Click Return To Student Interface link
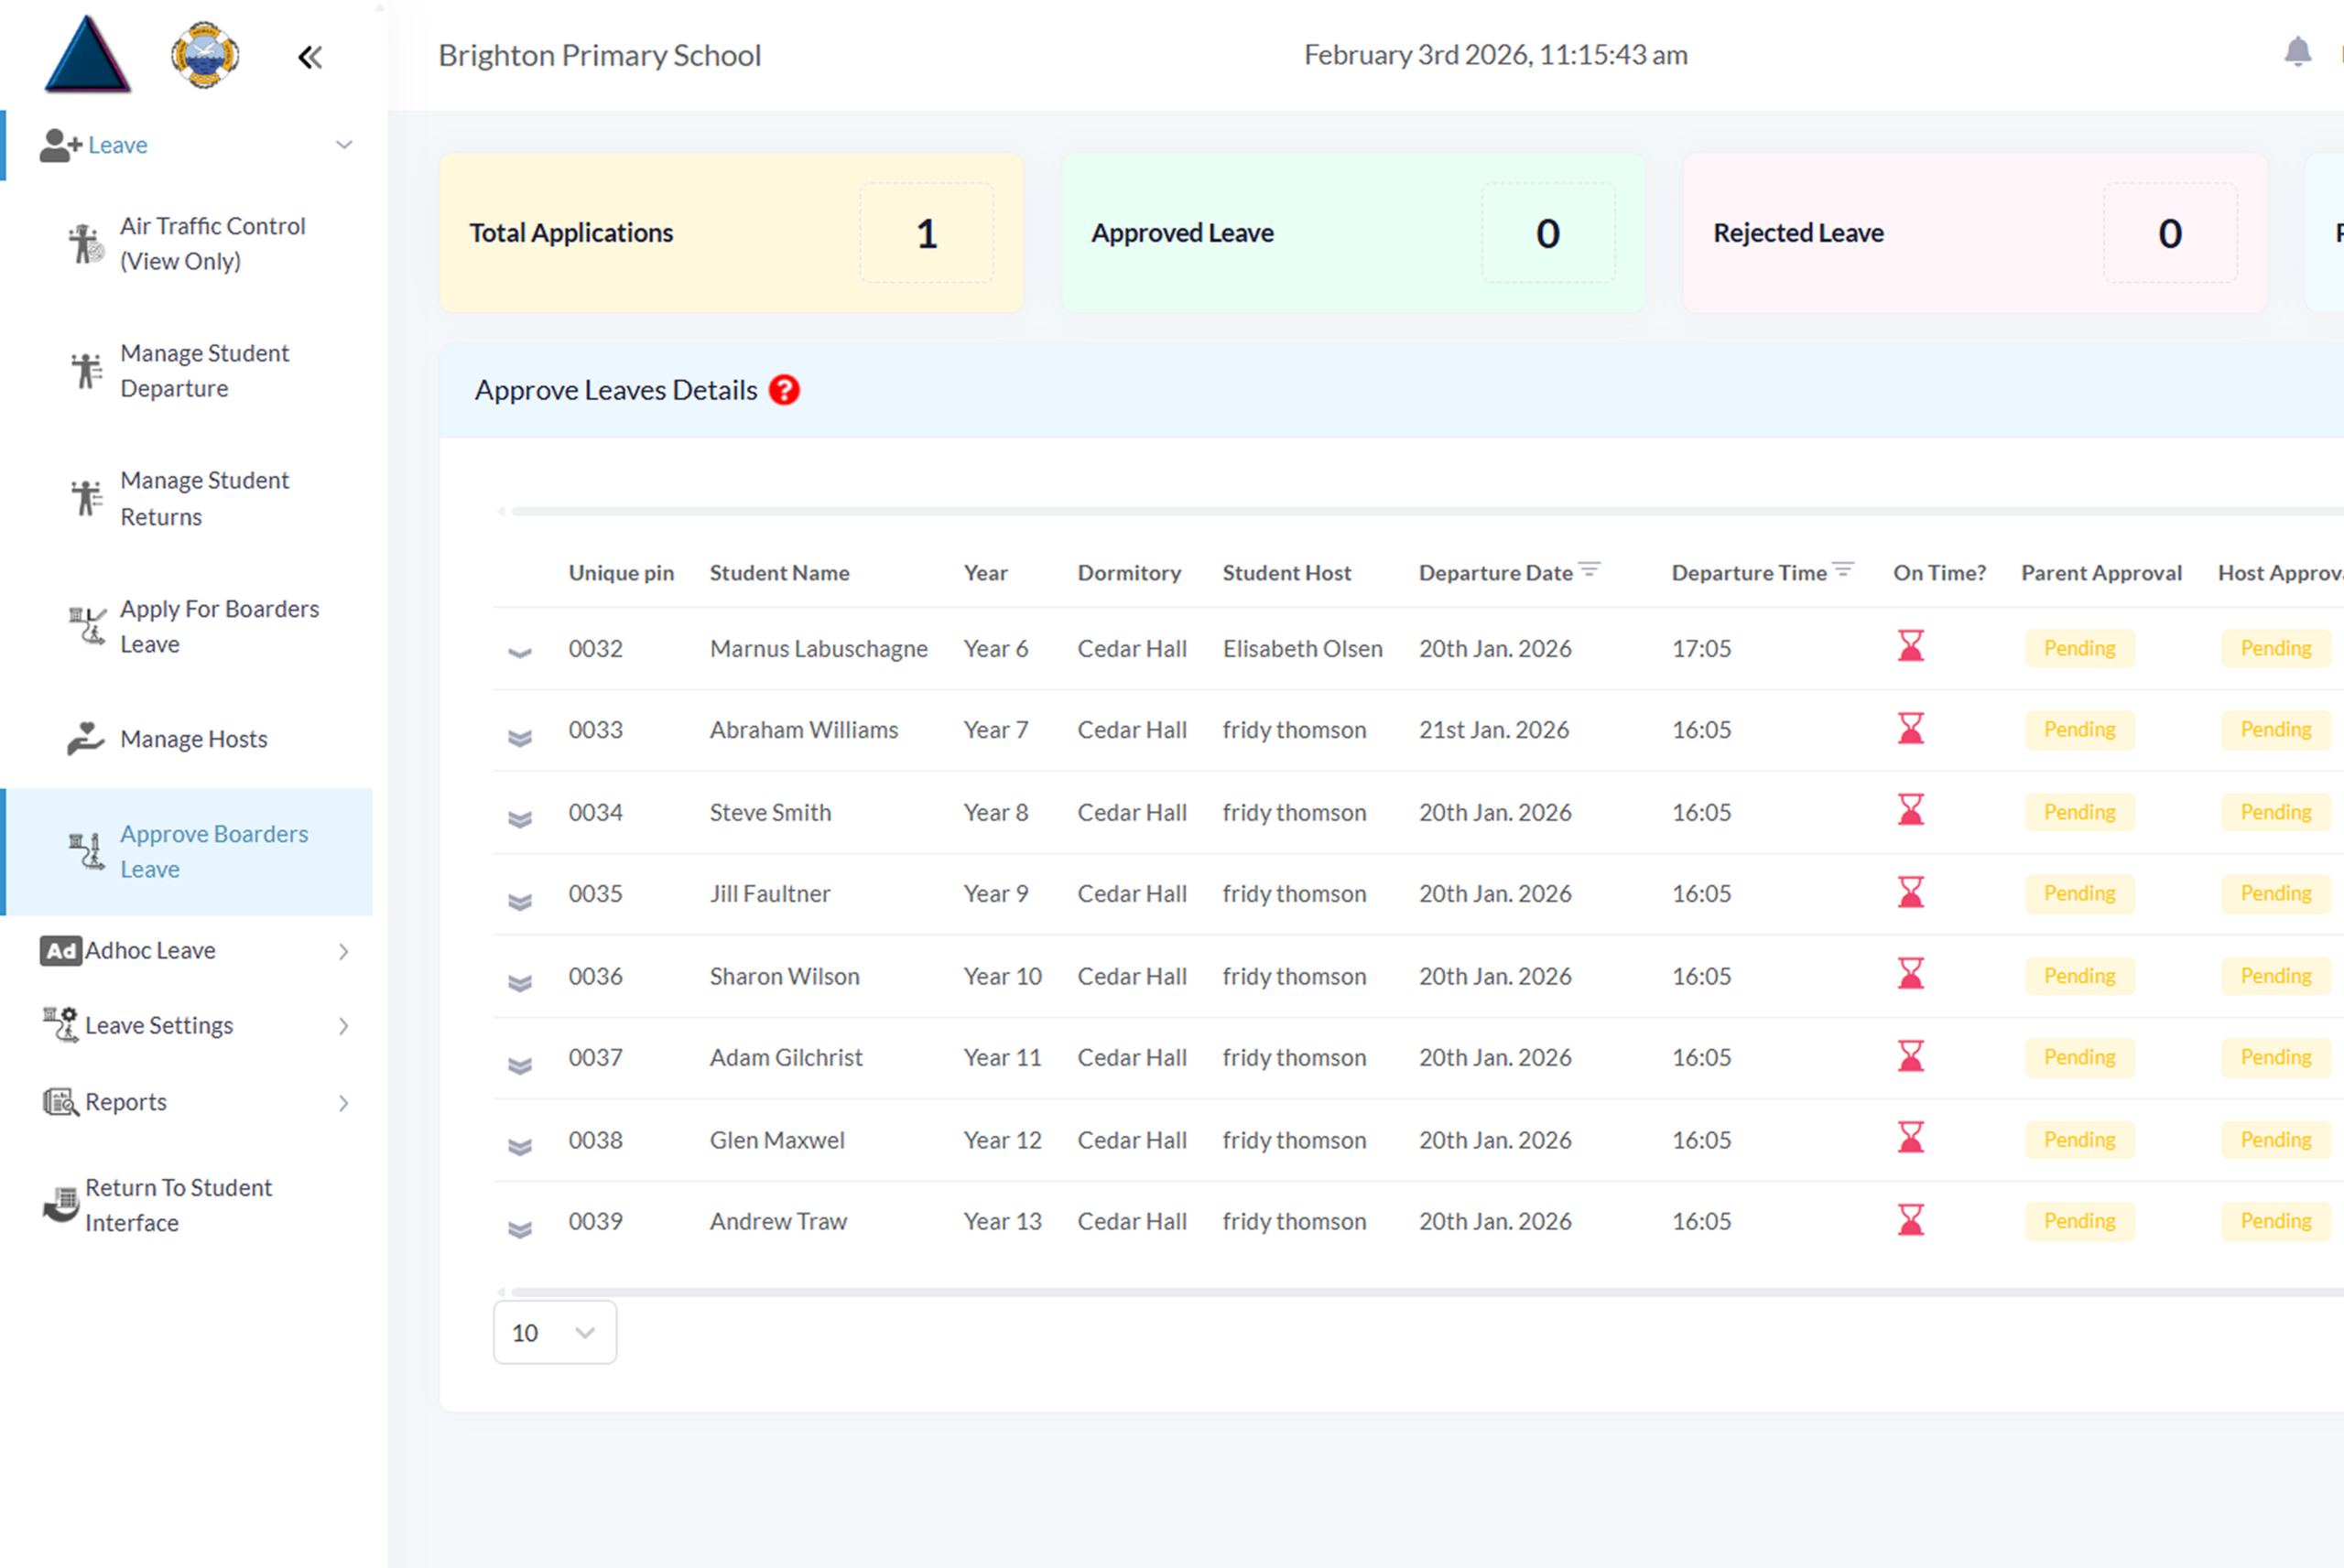2344x1568 pixels. [x=177, y=1205]
